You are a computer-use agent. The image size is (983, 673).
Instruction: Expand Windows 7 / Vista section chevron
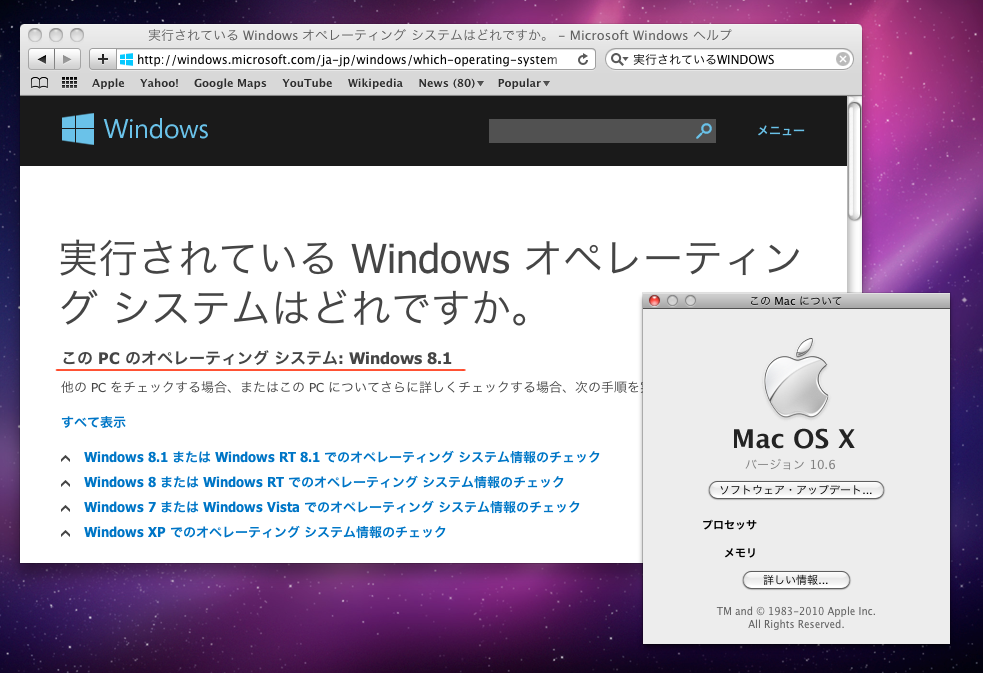tap(65, 508)
